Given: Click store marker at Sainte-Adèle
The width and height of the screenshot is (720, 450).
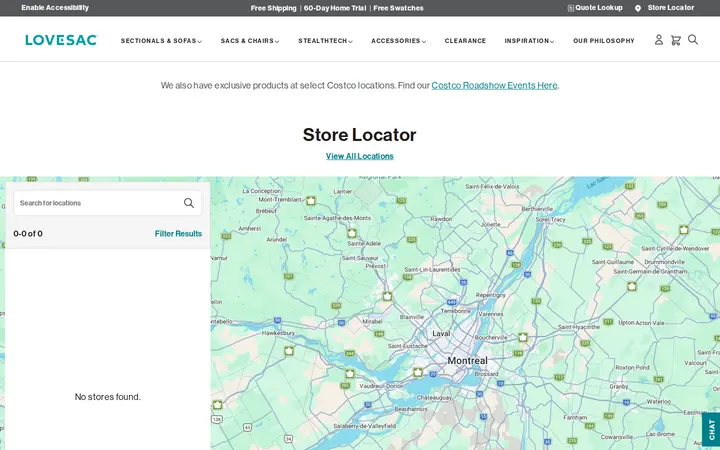Looking at the screenshot, I should pyautogui.click(x=352, y=233).
